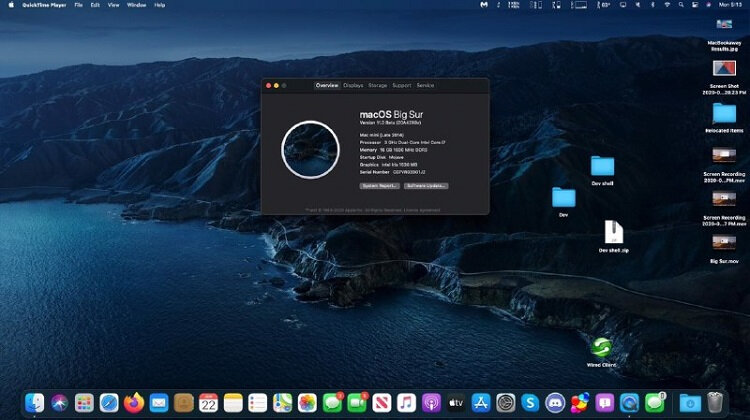This screenshot has width=750, height=420.
Task: Open the Wi-Fi menu bar icon
Action: (x=667, y=5)
